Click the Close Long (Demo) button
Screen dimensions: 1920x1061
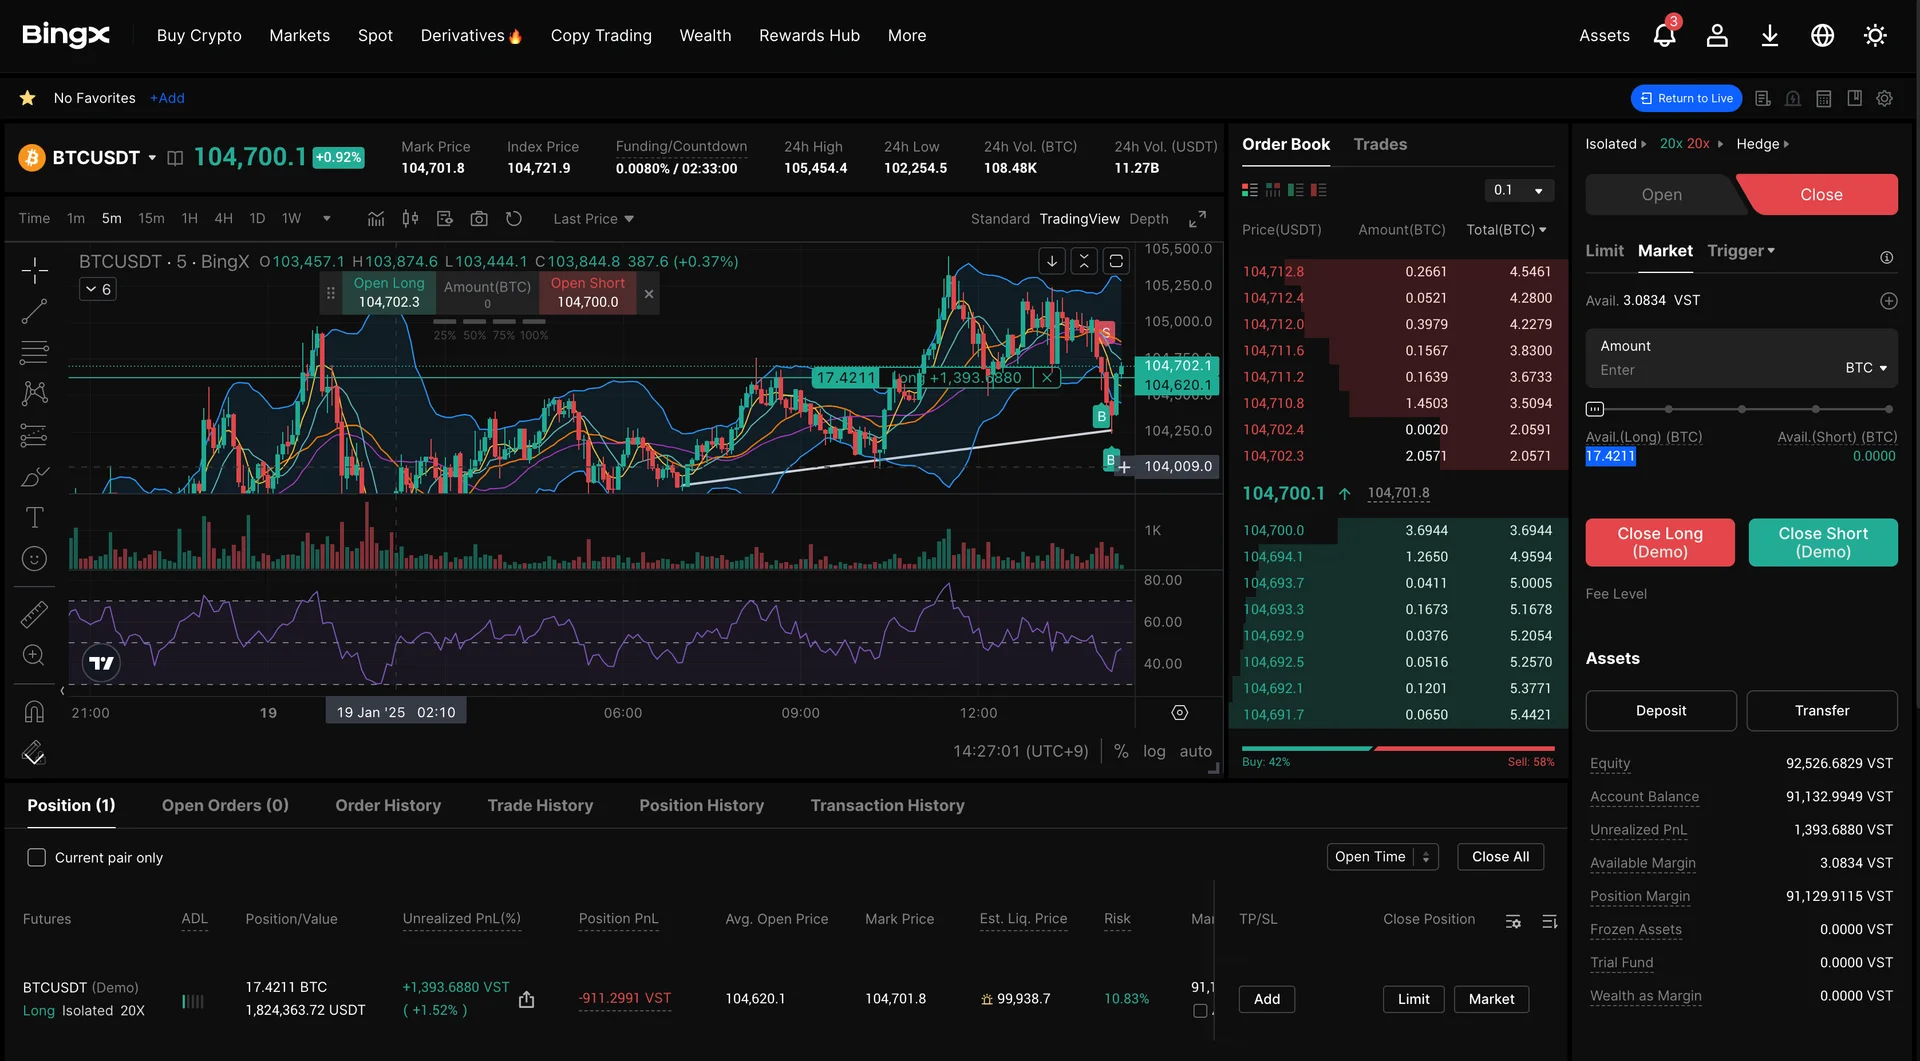[x=1659, y=543]
